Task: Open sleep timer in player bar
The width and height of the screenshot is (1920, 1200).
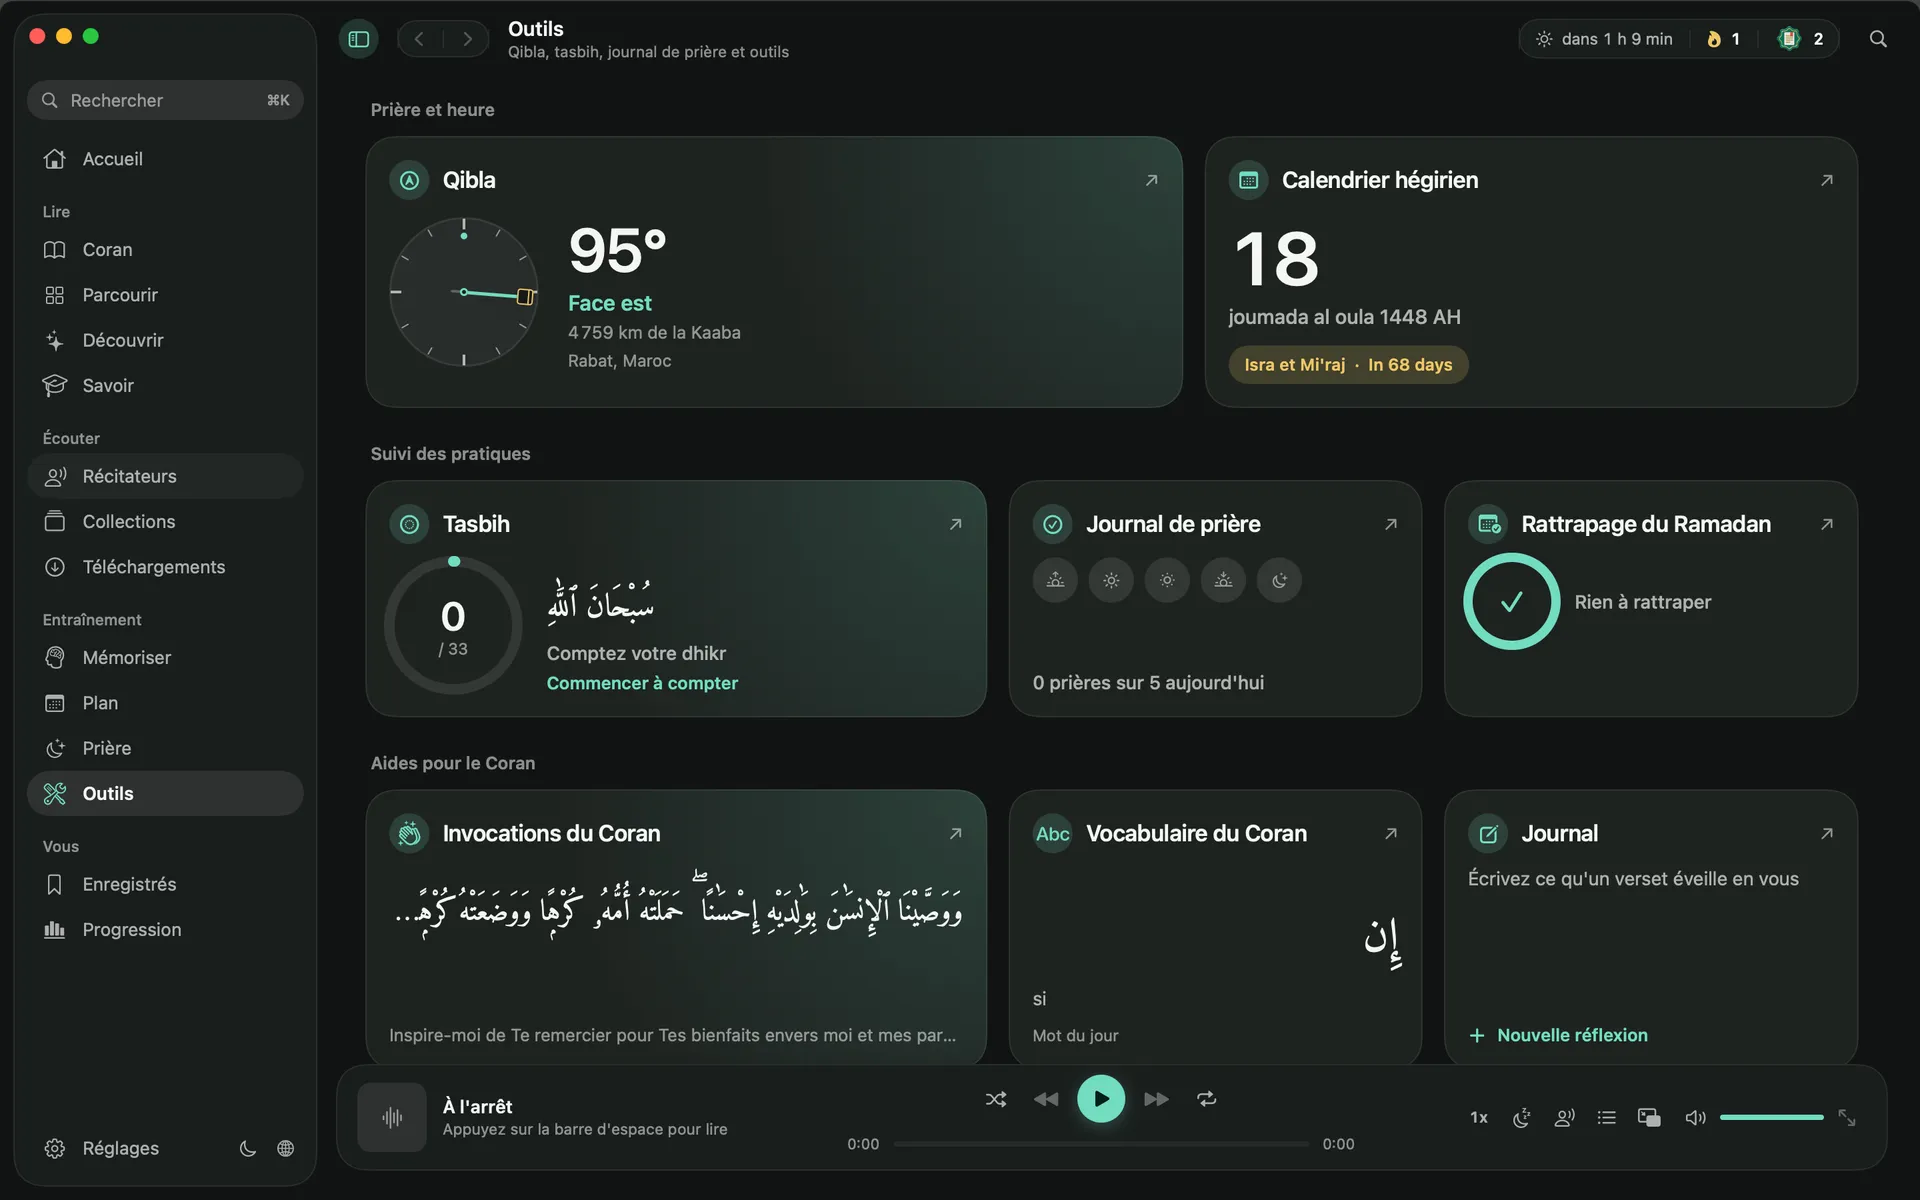Action: [x=1521, y=1118]
